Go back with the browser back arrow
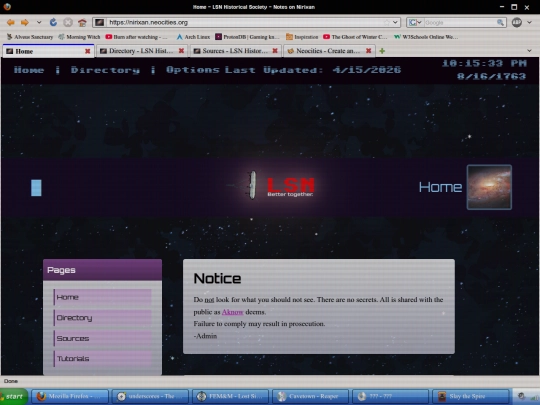Image resolution: width=540 pixels, height=405 pixels. [x=11, y=22]
